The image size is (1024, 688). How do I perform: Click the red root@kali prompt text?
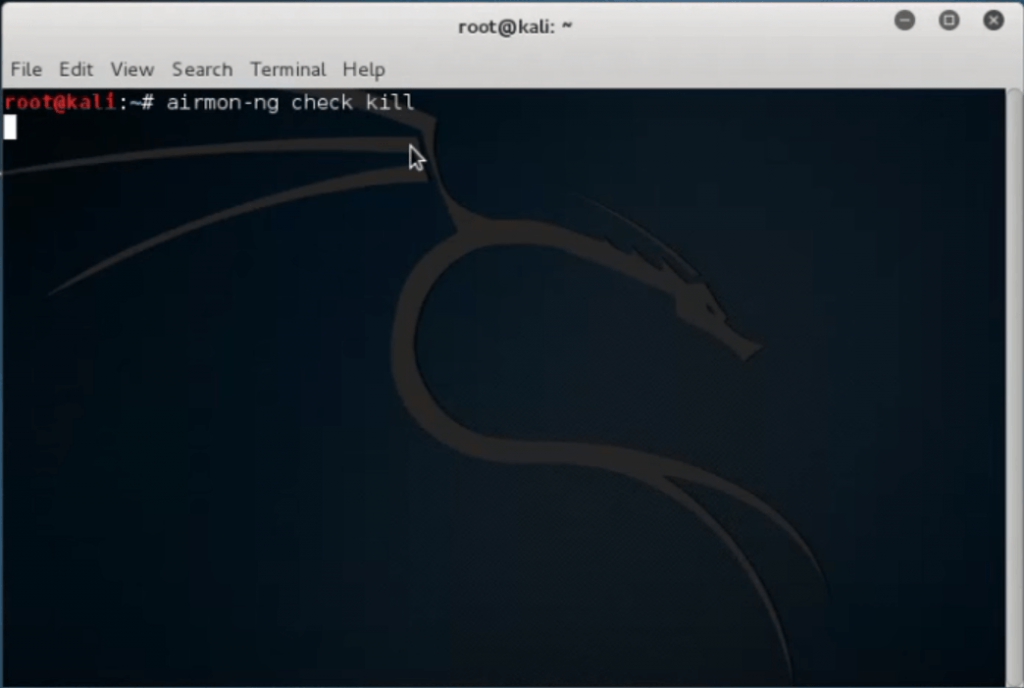pos(60,102)
